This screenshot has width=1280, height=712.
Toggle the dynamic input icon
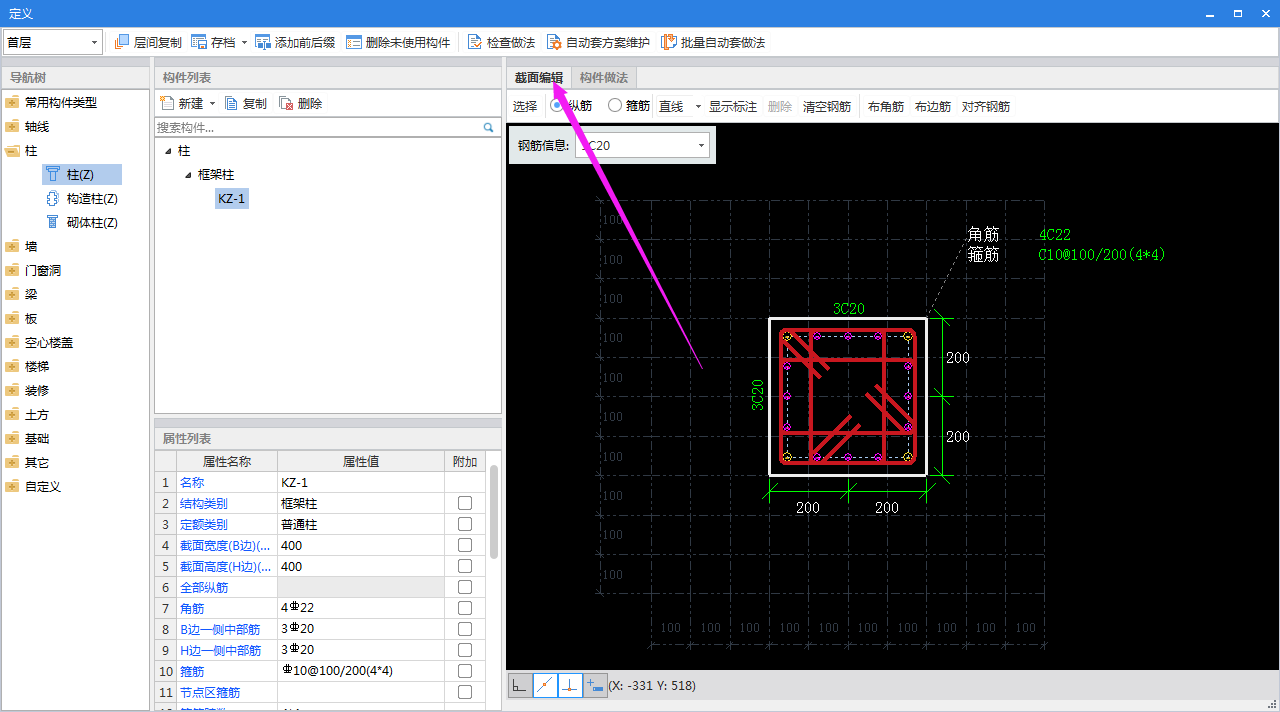pos(595,685)
